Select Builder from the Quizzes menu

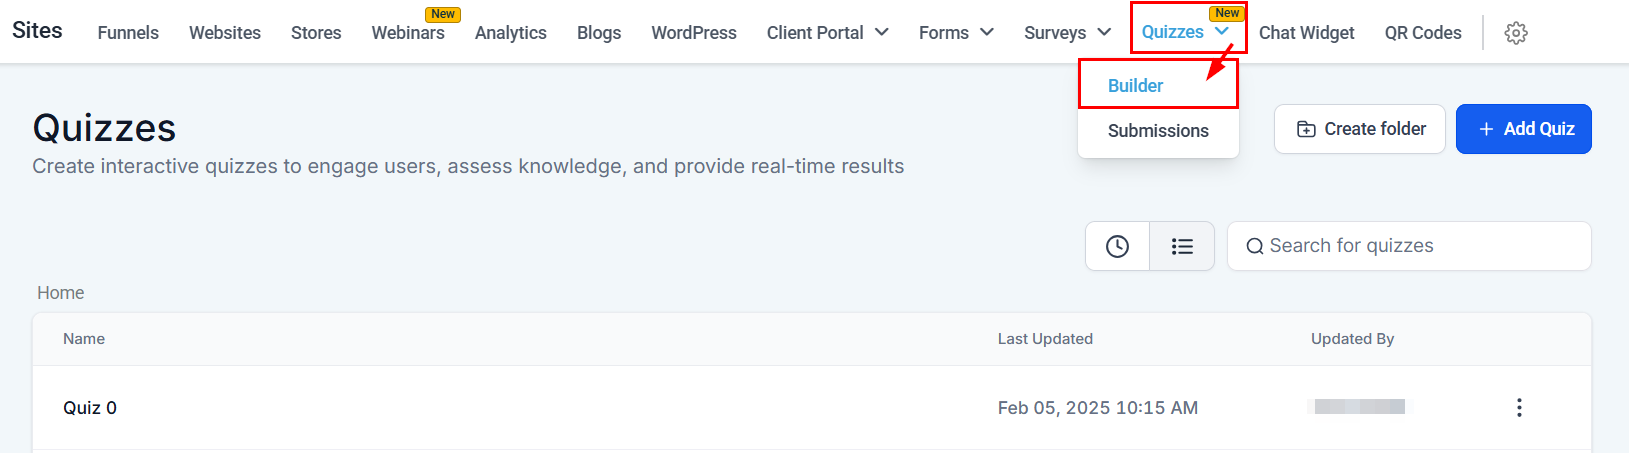click(1135, 86)
